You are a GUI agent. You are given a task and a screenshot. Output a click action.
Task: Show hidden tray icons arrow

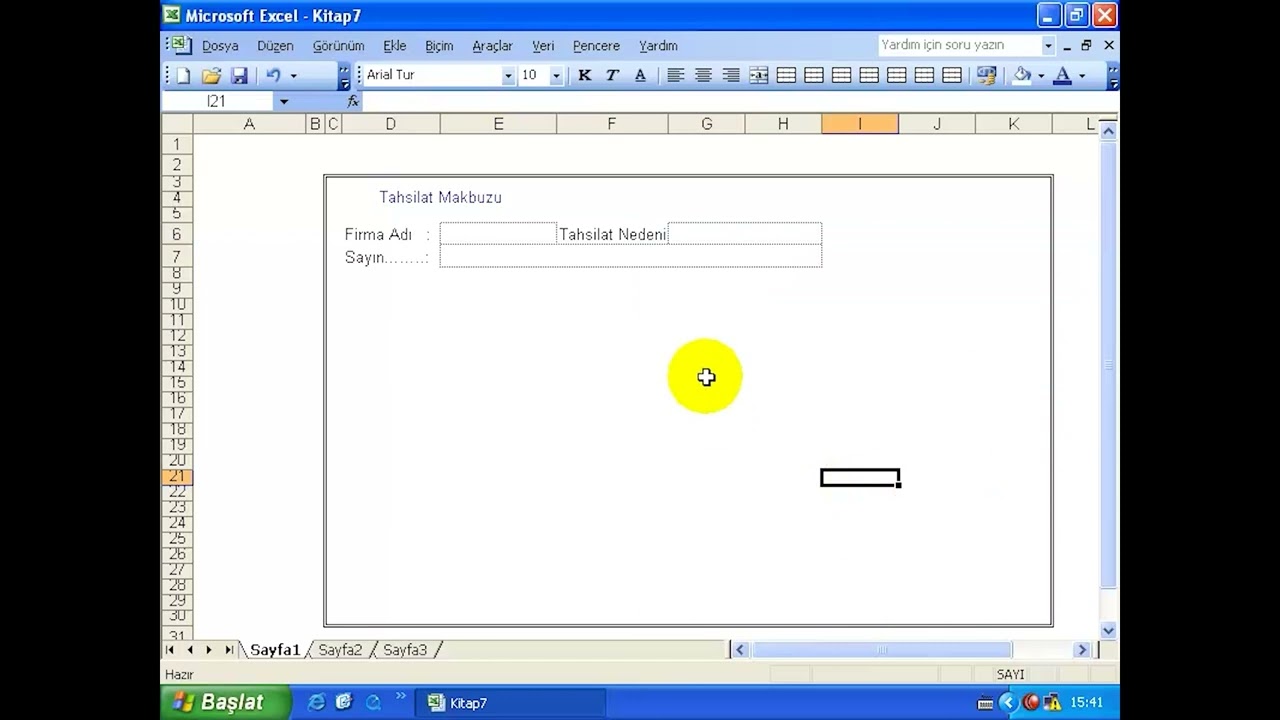click(1007, 703)
